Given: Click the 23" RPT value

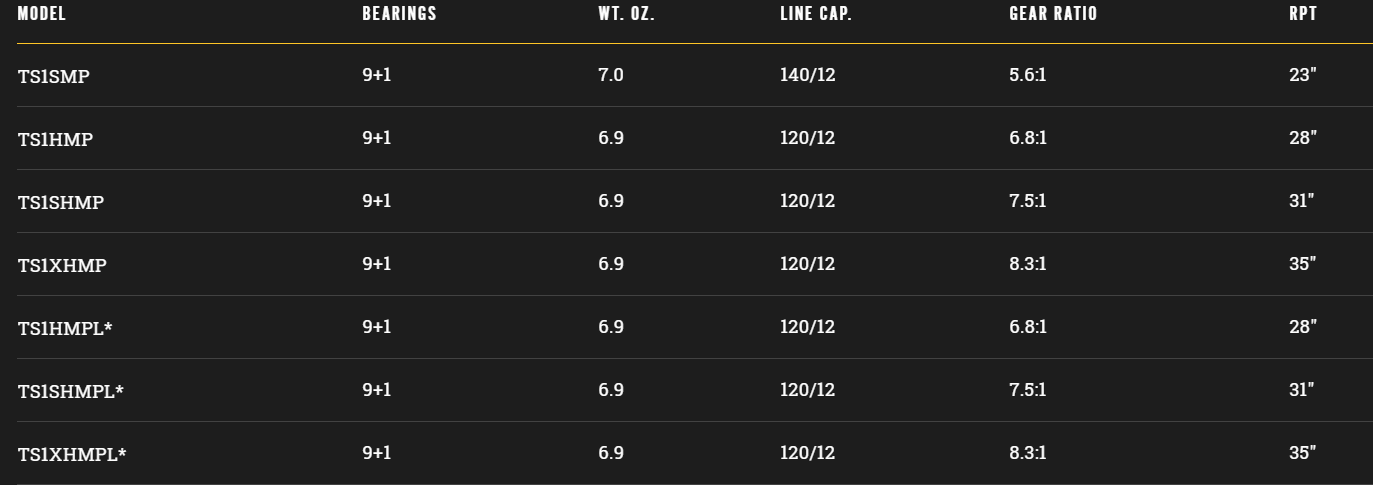Looking at the screenshot, I should (1302, 75).
